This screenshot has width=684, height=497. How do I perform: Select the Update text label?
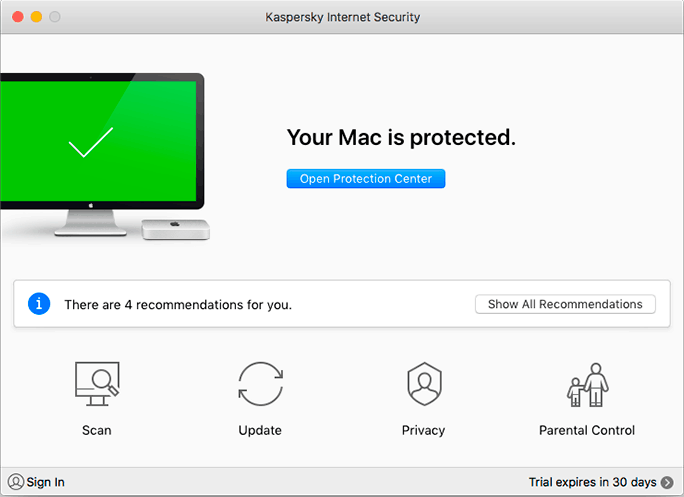coord(260,430)
